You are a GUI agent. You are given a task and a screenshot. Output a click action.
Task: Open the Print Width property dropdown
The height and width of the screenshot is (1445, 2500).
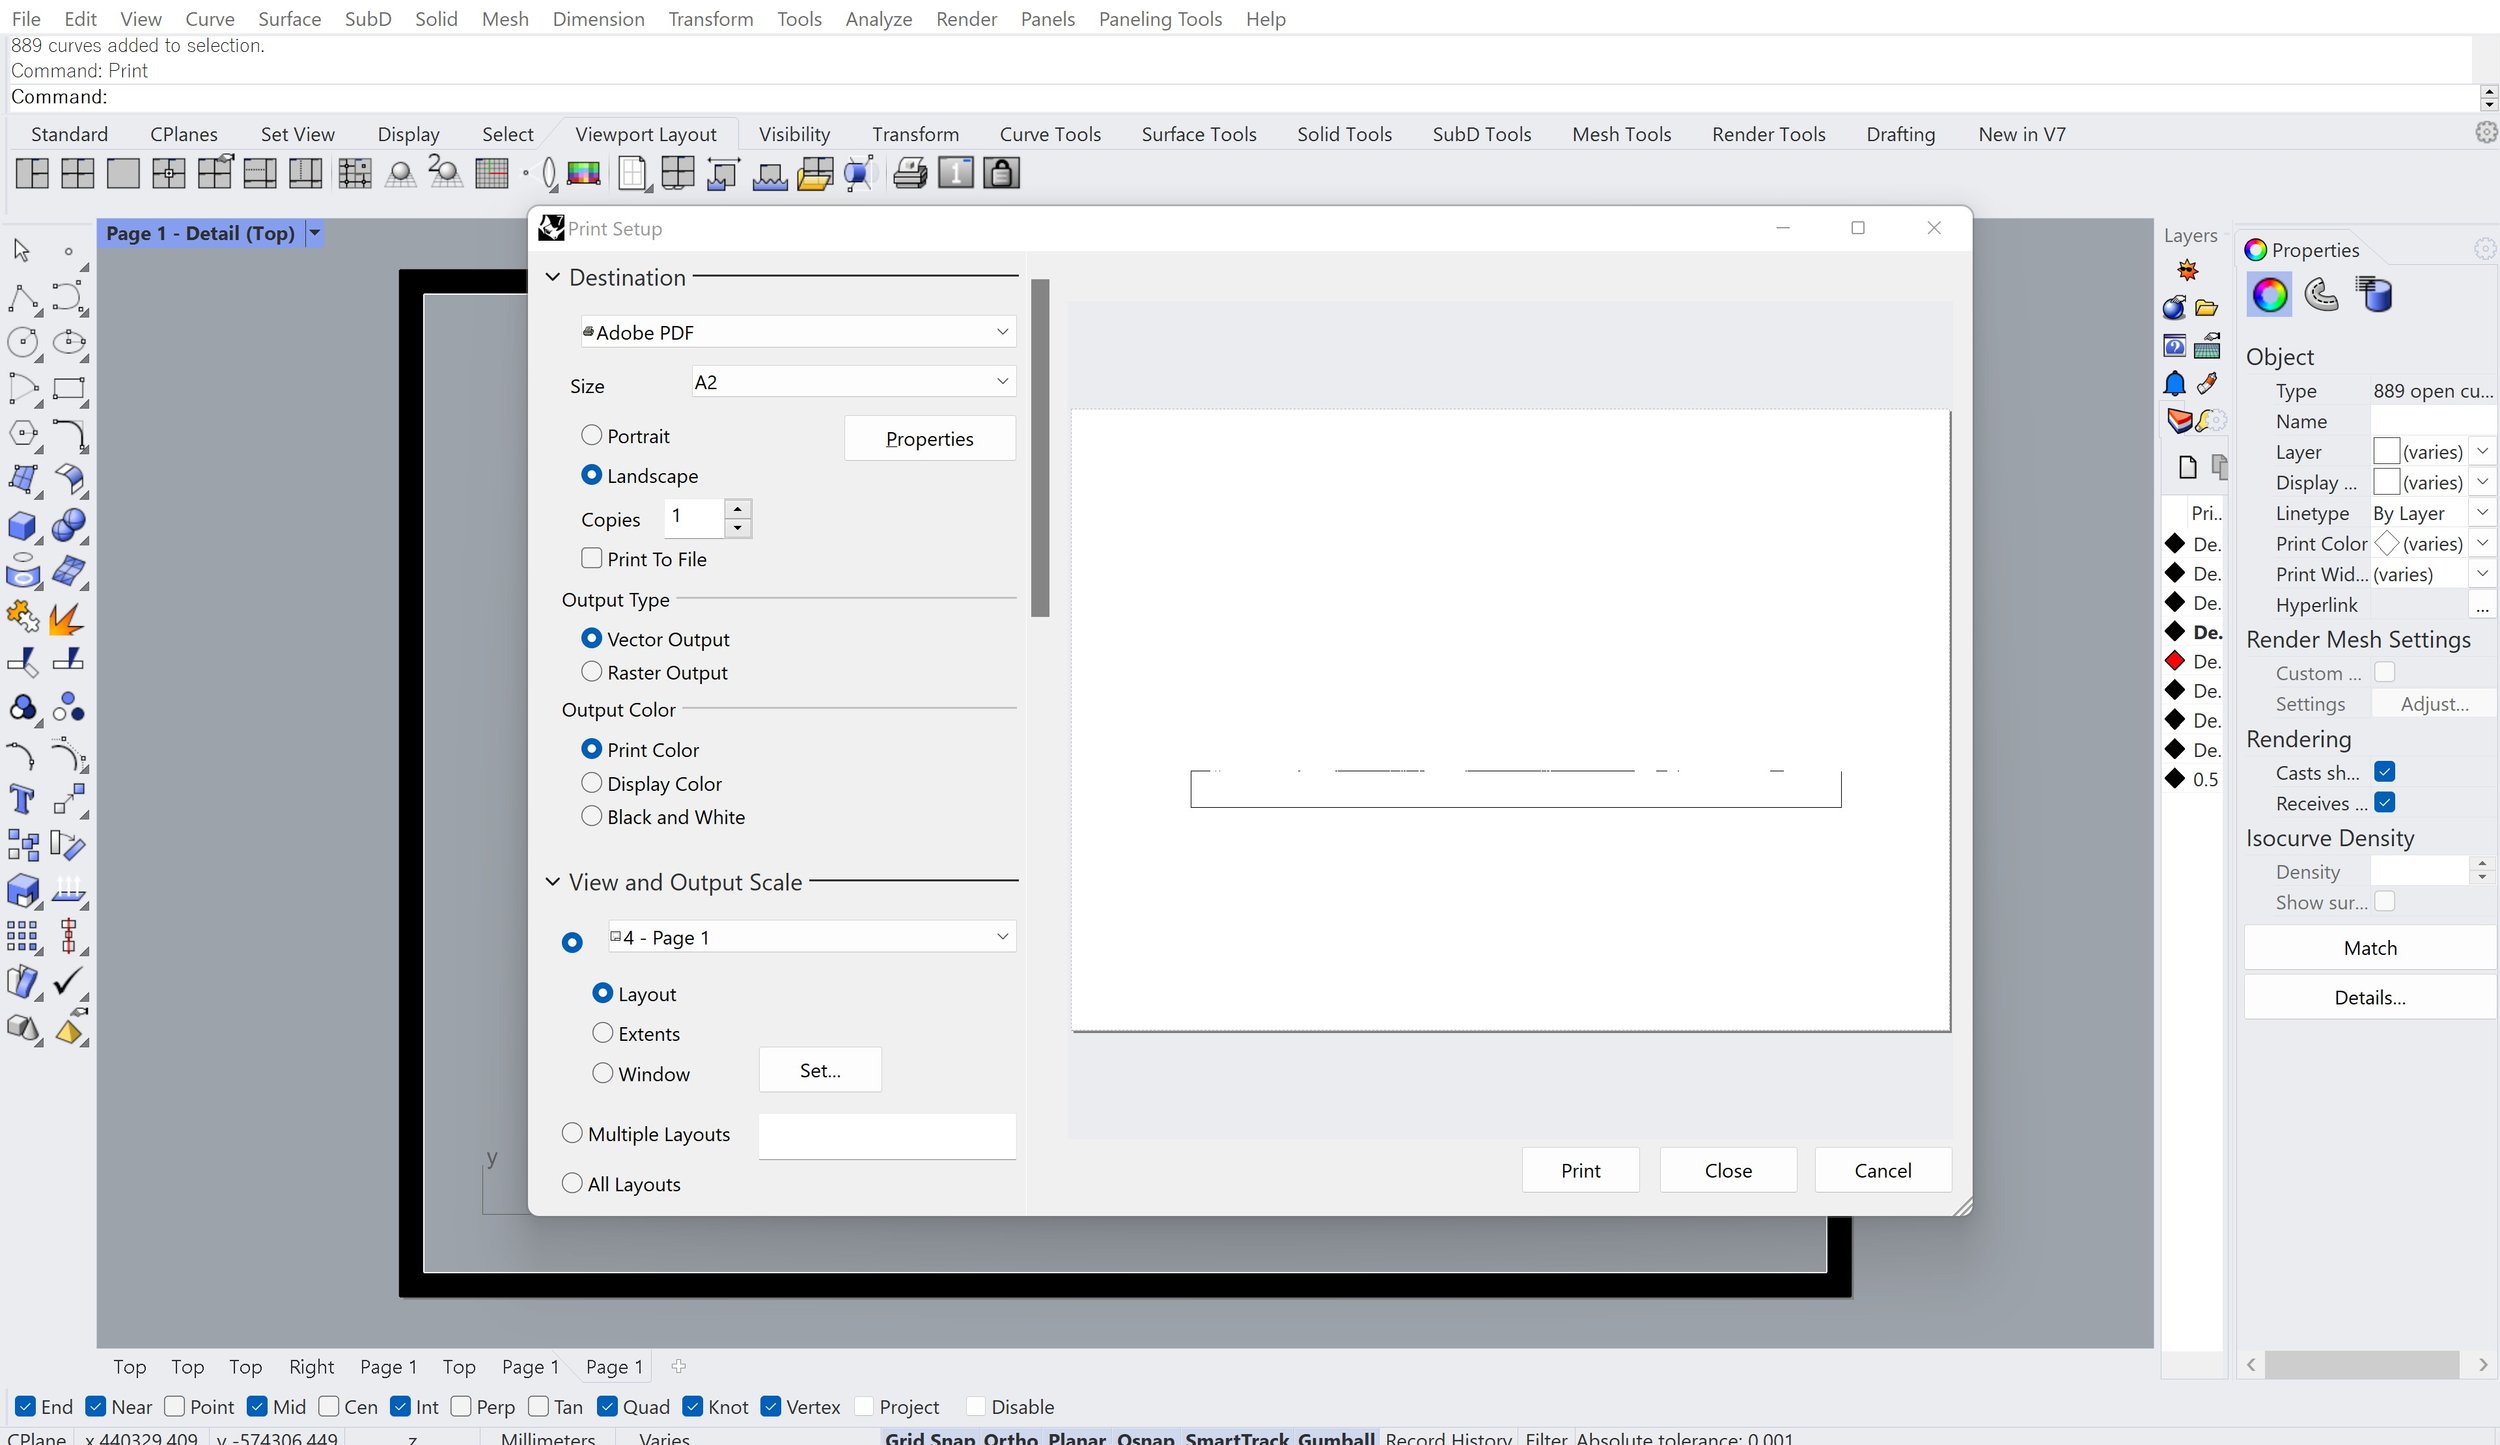2482,573
